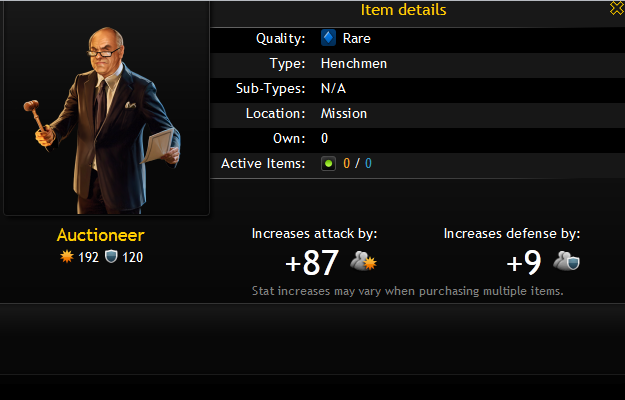Click the defense shield icon beside +9

pyautogui.click(x=566, y=261)
